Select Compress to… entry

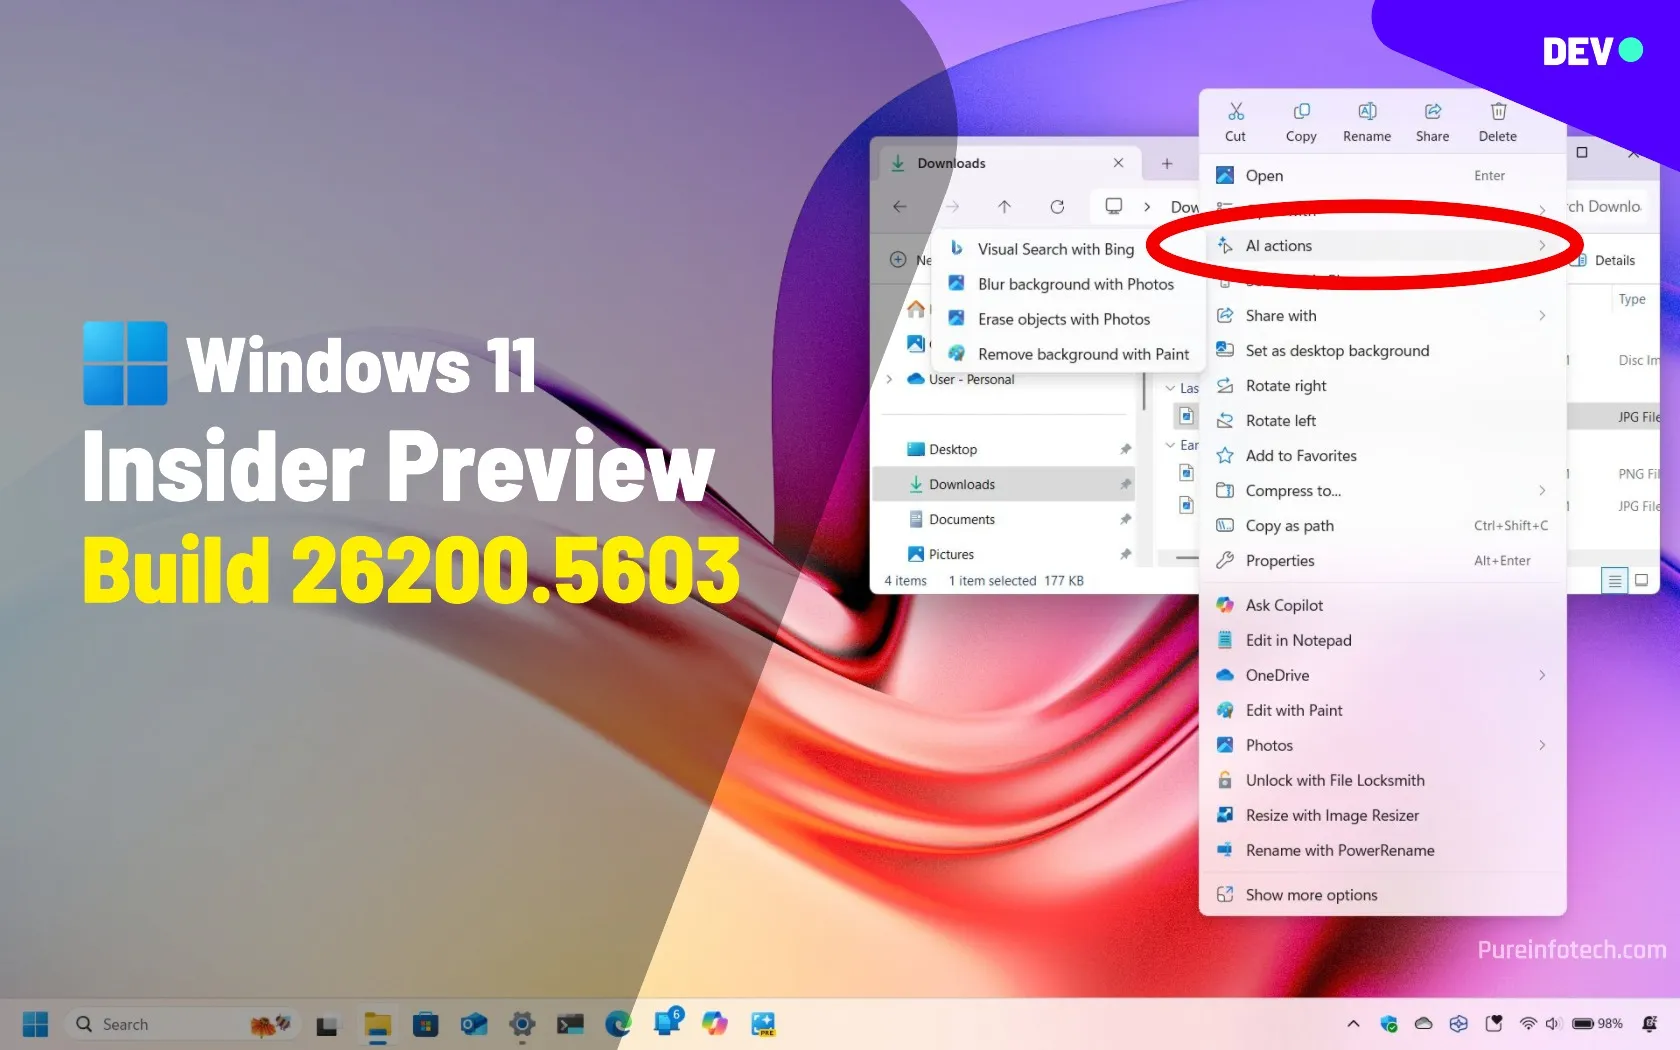tap(1382, 491)
